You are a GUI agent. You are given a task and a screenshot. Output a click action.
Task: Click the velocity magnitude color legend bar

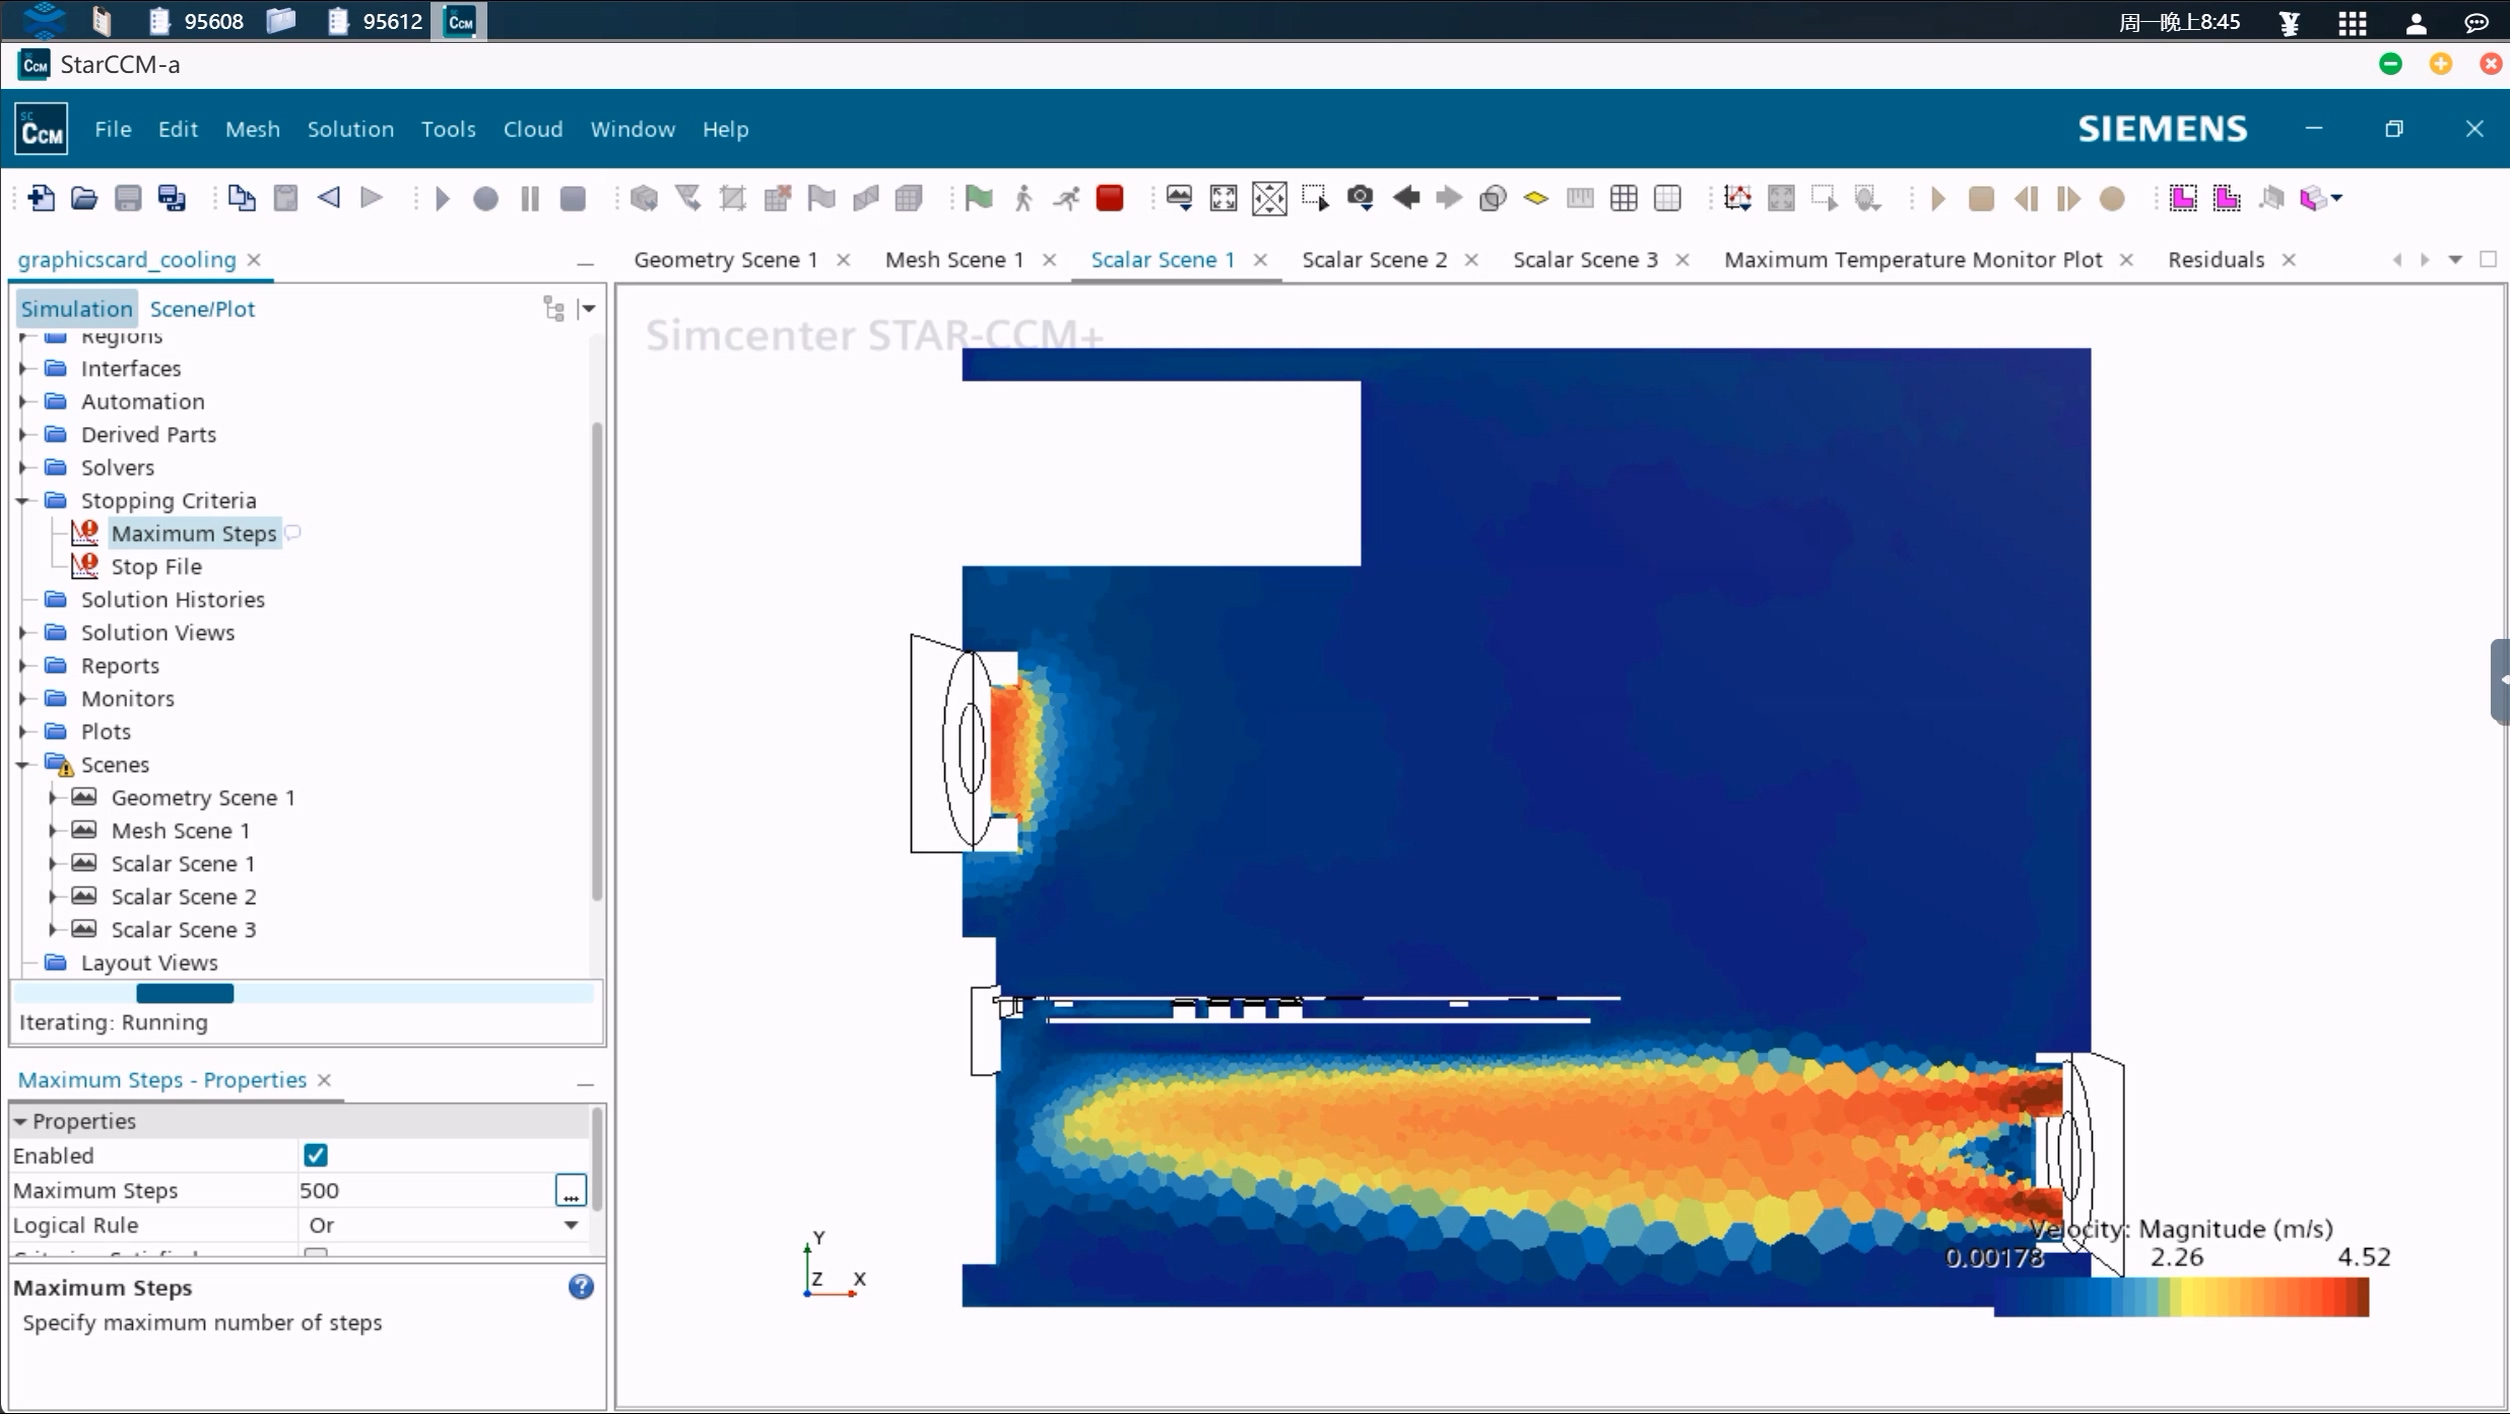[x=2181, y=1298]
